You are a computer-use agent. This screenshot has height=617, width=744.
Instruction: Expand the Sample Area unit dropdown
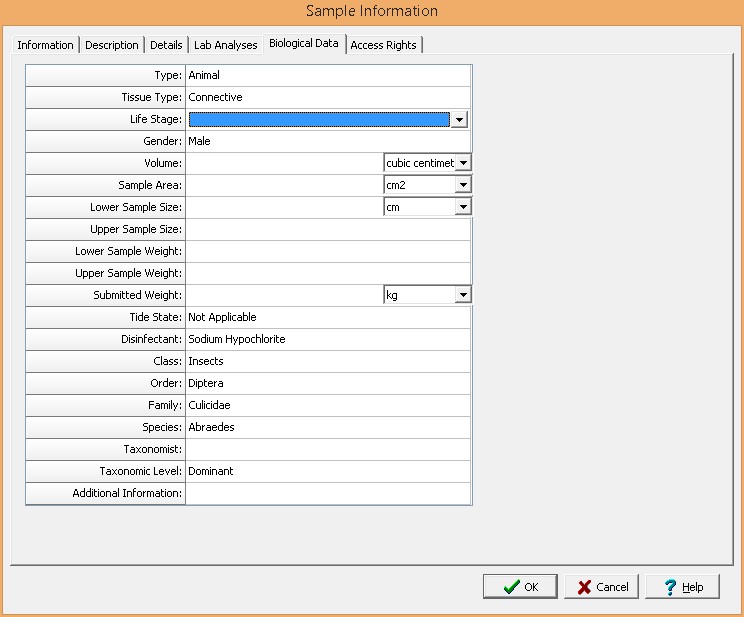462,185
